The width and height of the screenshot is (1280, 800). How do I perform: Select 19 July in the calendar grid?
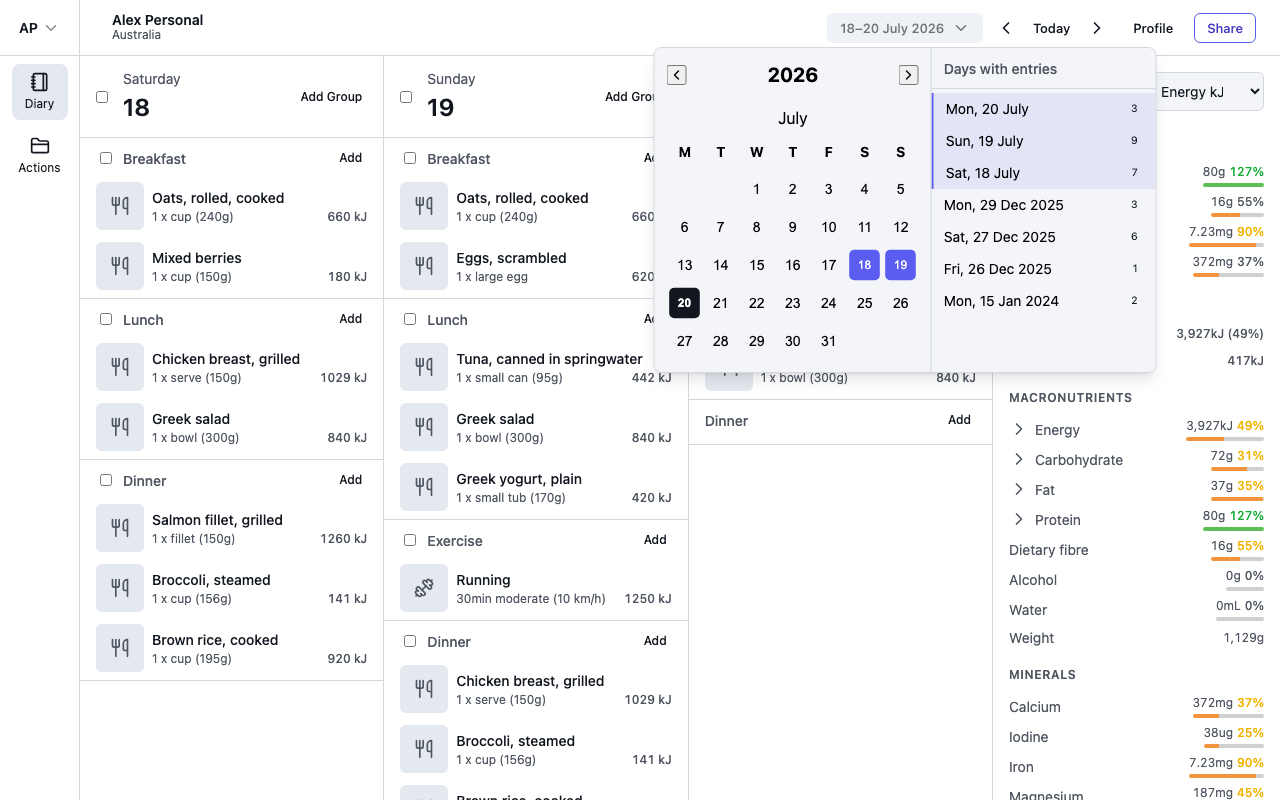(x=900, y=265)
